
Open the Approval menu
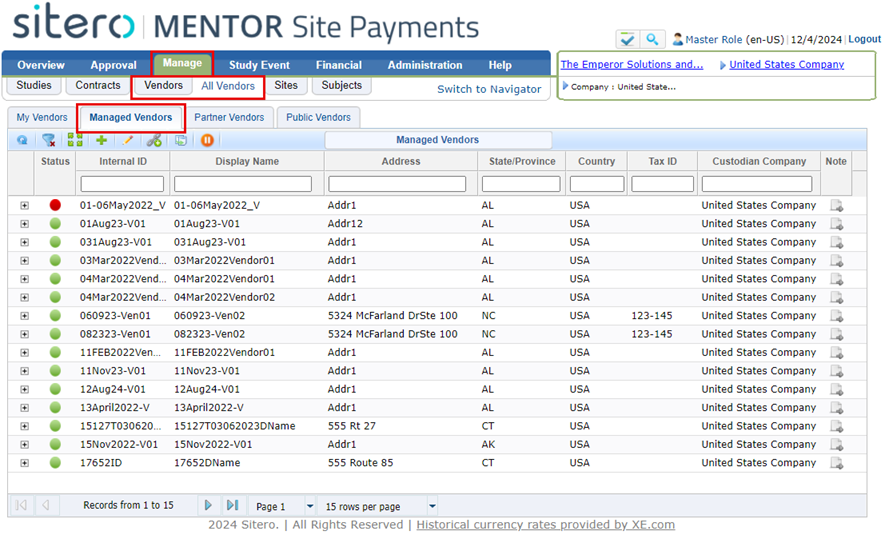(113, 65)
